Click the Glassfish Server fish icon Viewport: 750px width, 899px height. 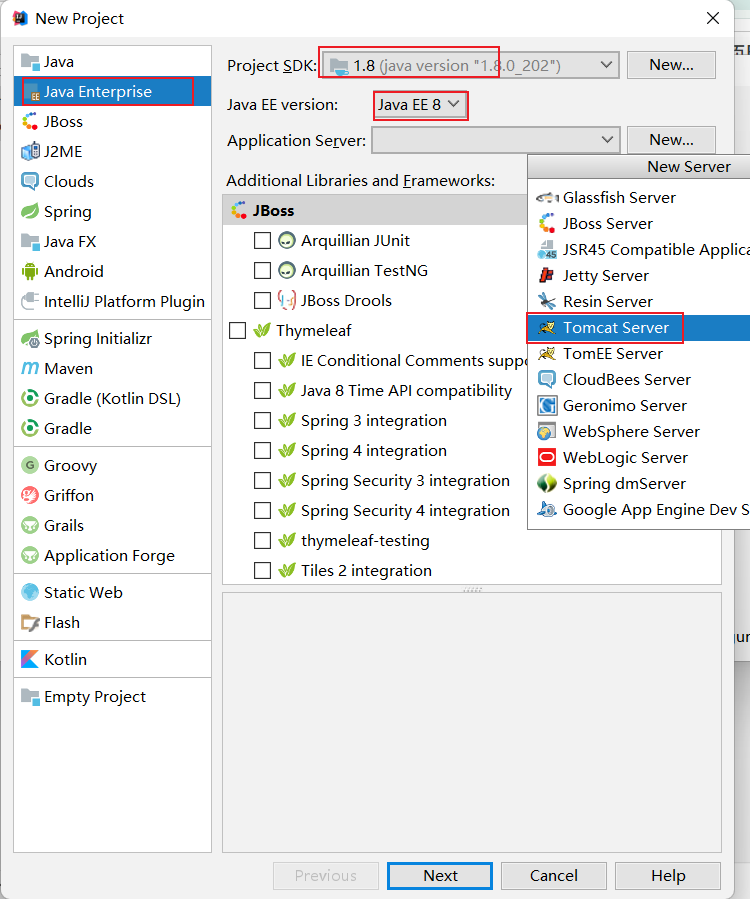click(547, 198)
